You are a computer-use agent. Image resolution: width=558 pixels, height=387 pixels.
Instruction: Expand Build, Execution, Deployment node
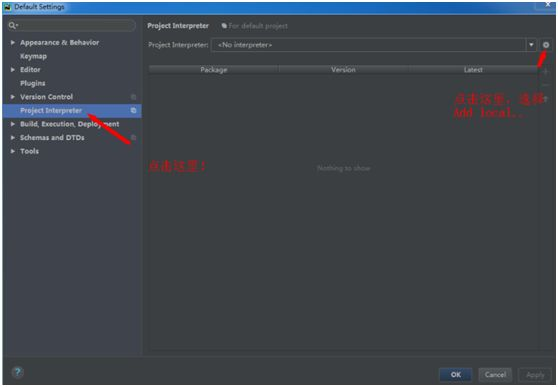click(x=12, y=124)
